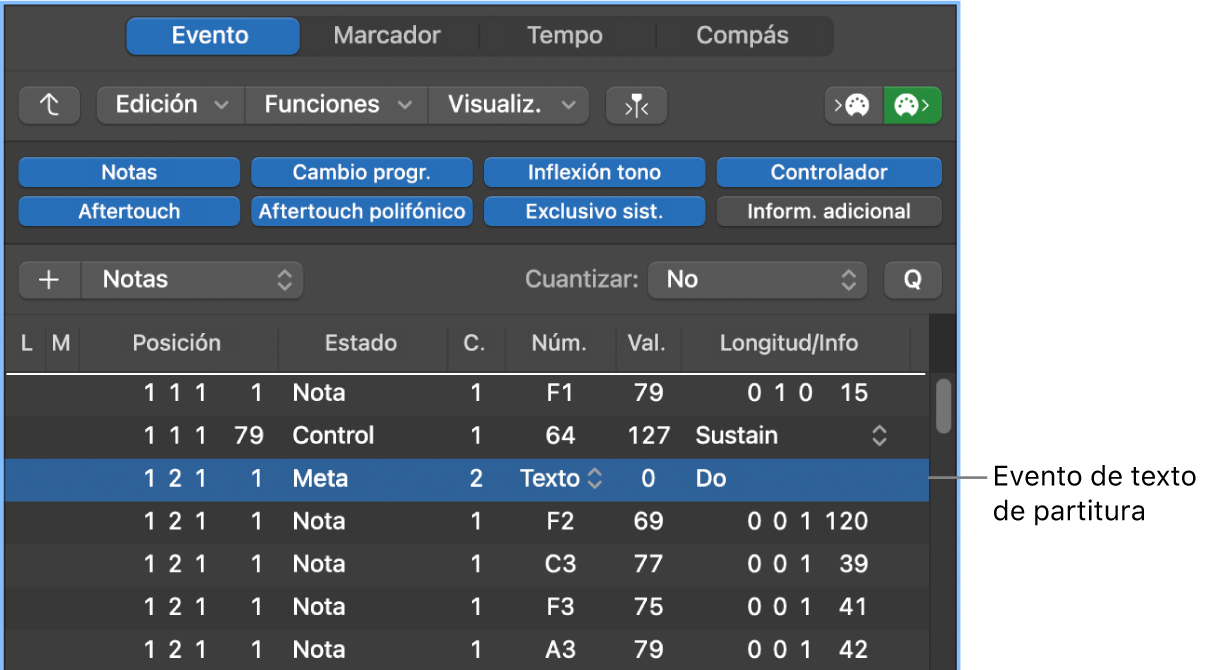Toggle the Inform. adicional filter
Screen dimensions: 1210x670
pyautogui.click(x=828, y=210)
